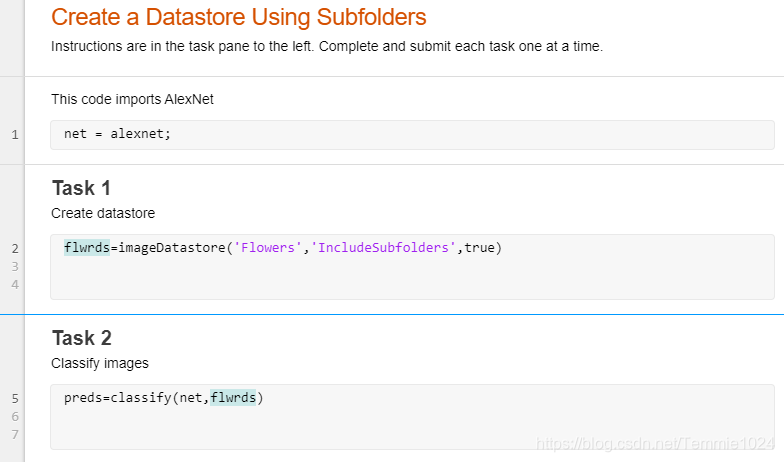Viewport: 784px width, 462px height.
Task: Click line number 7 in the gutter
Action: pyautogui.click(x=15, y=434)
